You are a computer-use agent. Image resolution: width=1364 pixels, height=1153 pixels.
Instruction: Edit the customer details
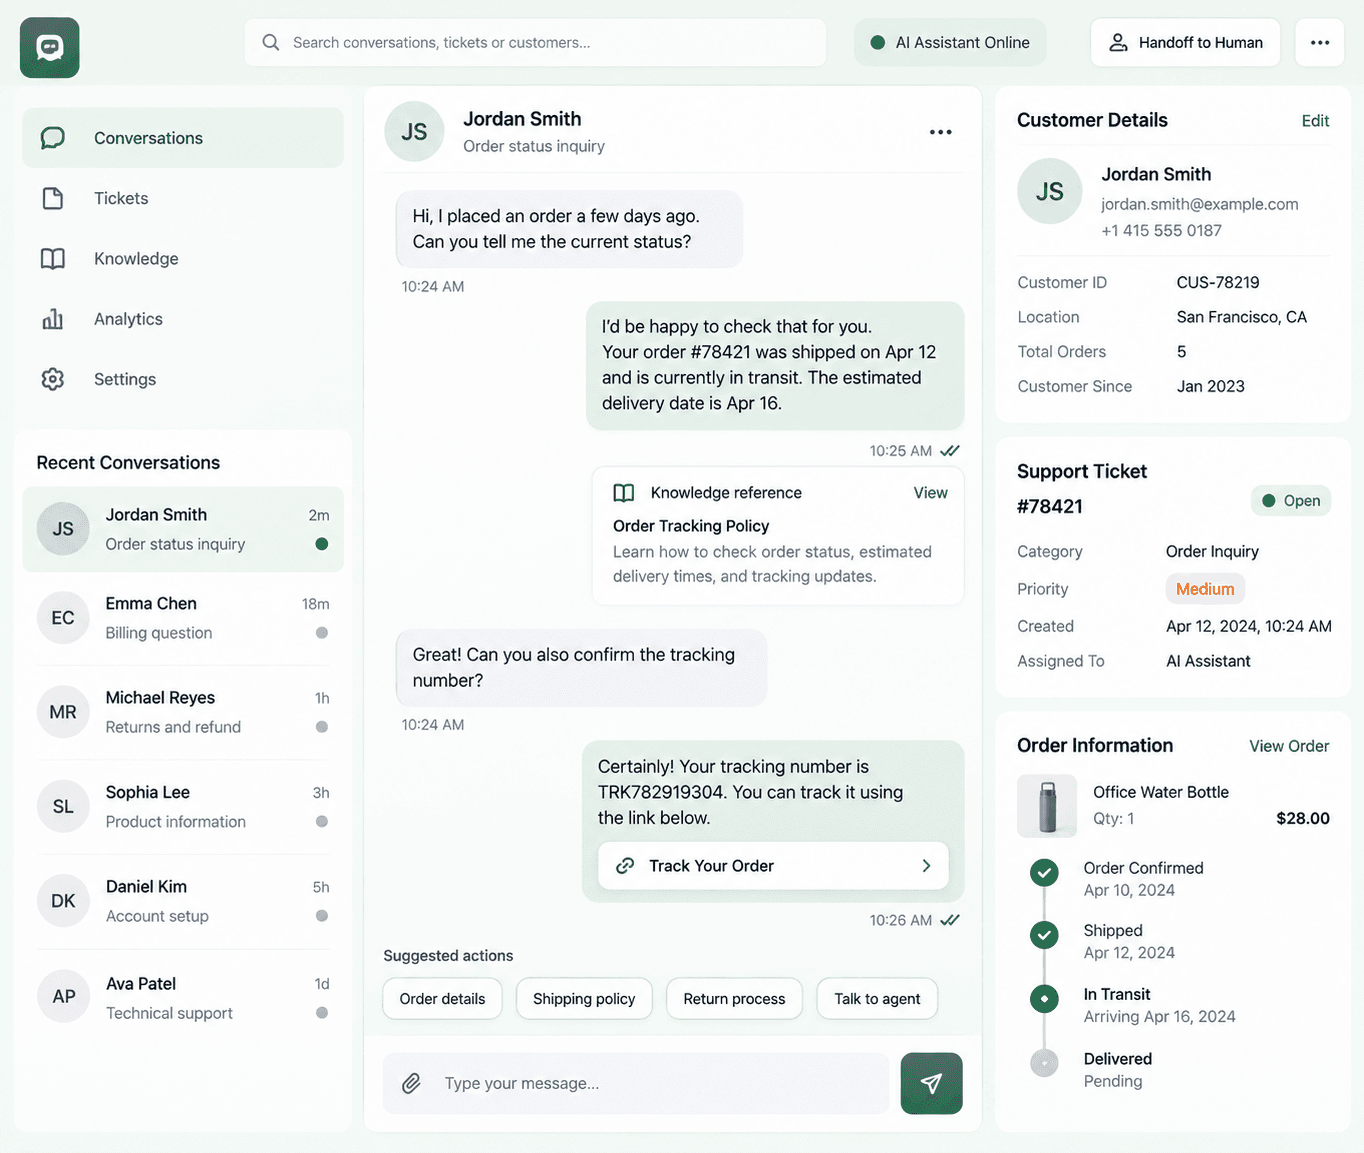click(1315, 121)
